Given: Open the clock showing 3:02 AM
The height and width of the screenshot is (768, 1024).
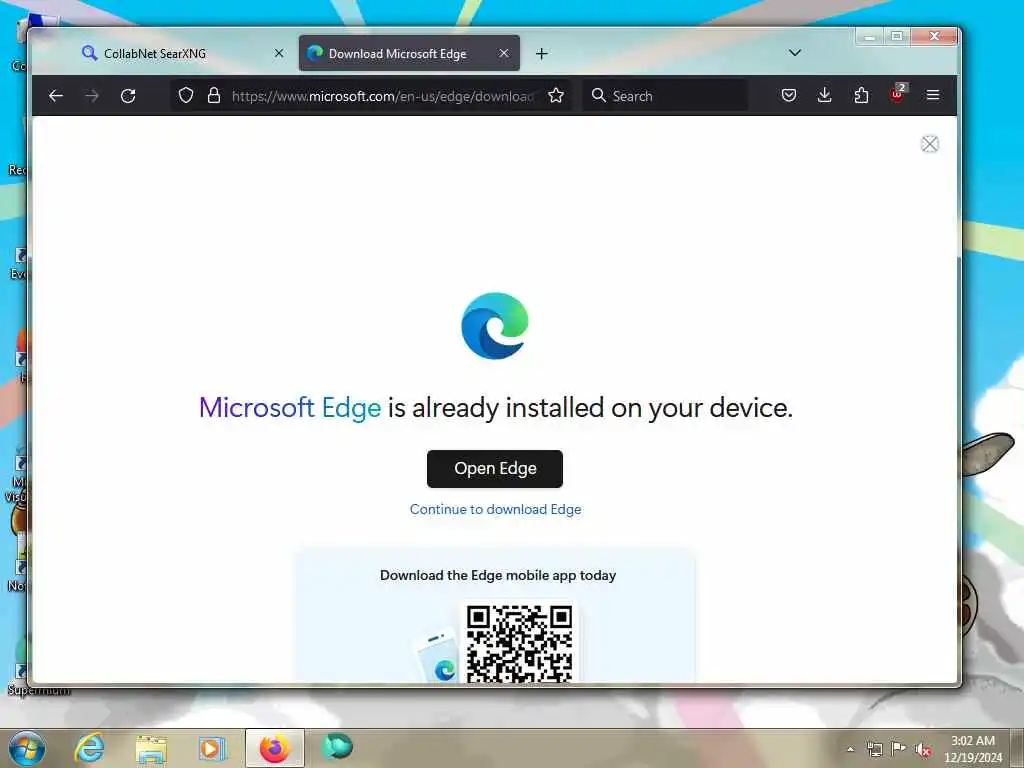Looking at the screenshot, I should pyautogui.click(x=972, y=748).
